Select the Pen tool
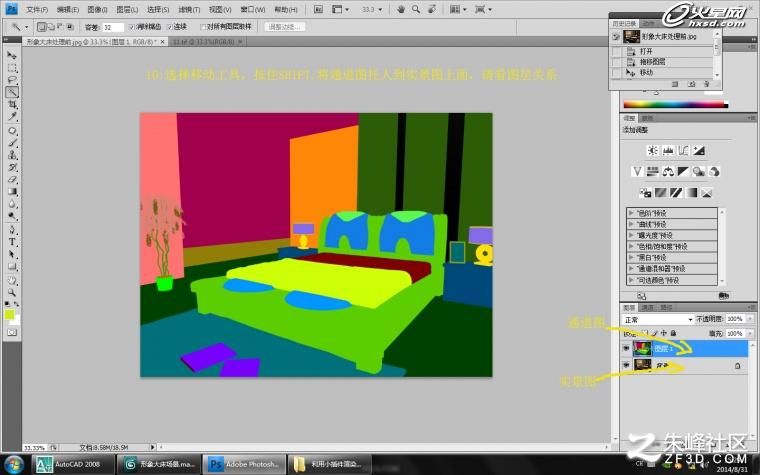Viewport: 760px width, 475px height. click(12, 230)
